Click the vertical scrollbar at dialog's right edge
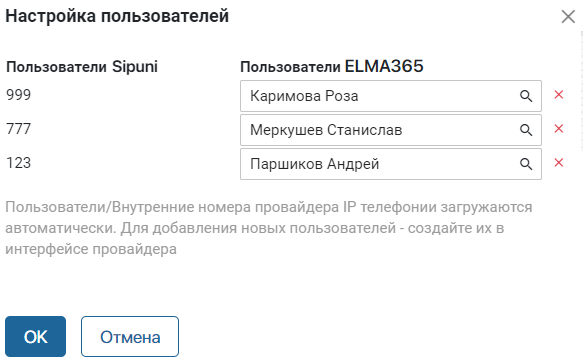The width and height of the screenshot is (583, 362). pyautogui.click(x=581, y=89)
